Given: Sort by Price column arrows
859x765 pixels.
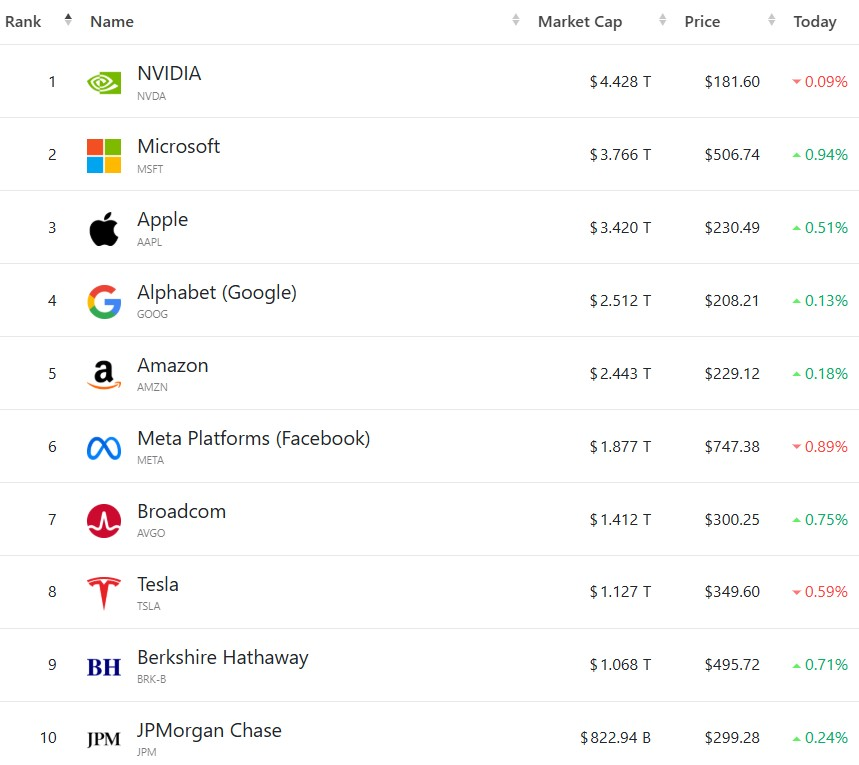Looking at the screenshot, I should click(771, 20).
